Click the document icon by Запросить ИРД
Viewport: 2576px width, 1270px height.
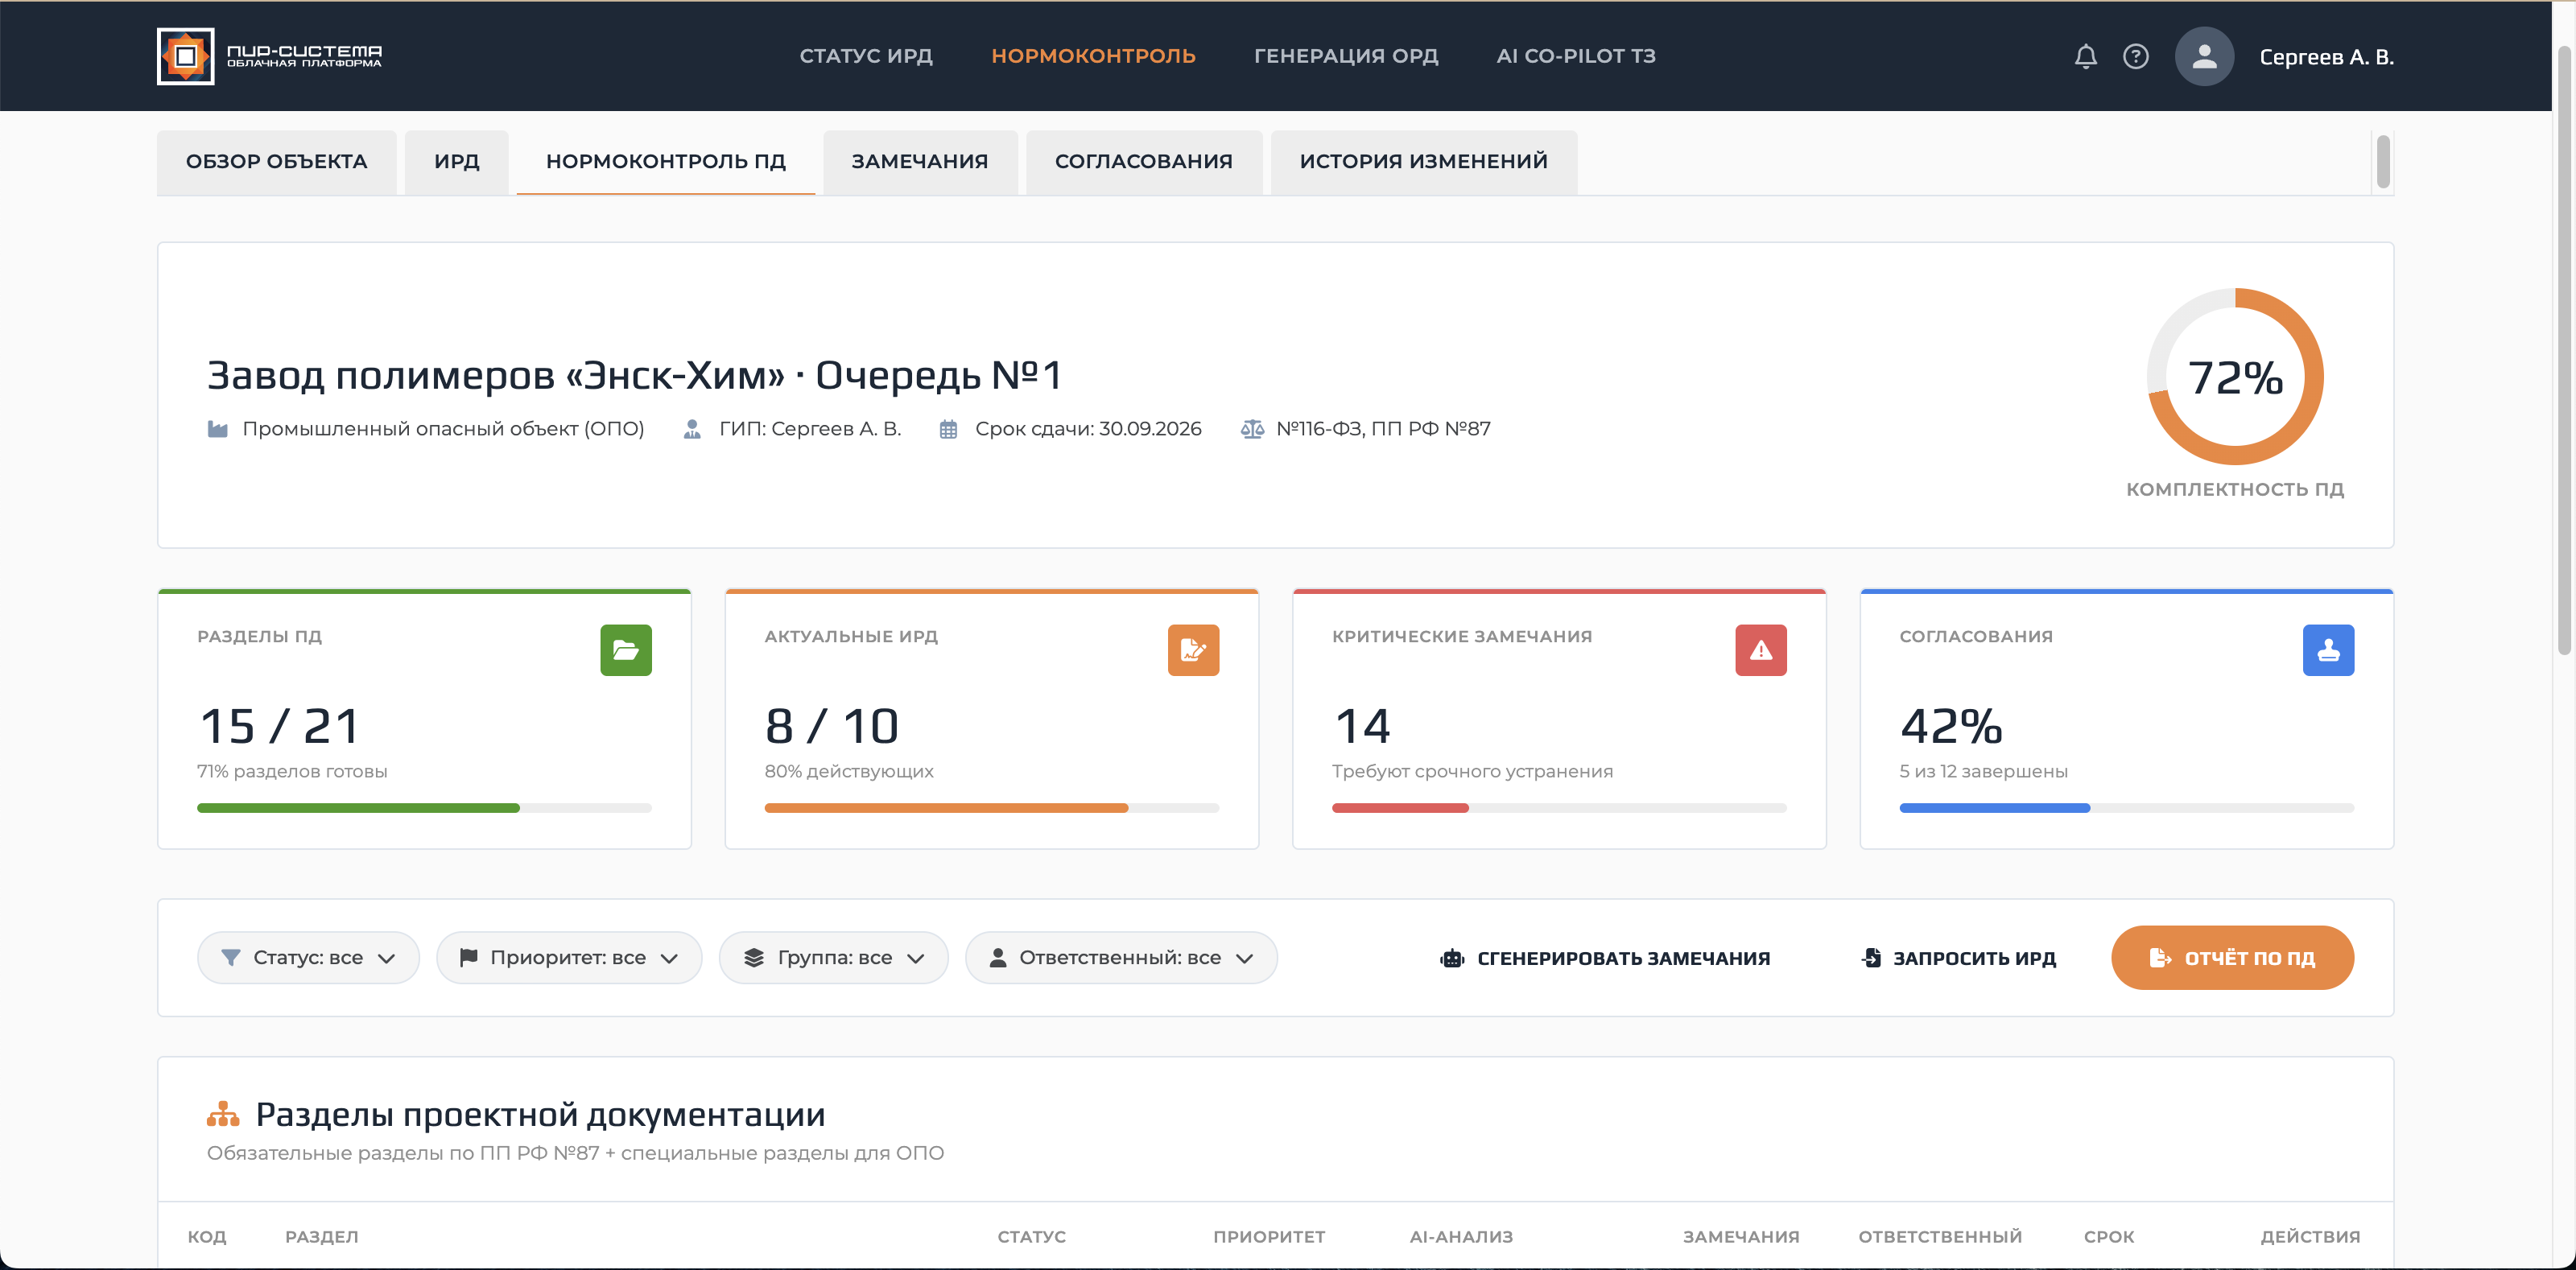pos(1871,958)
